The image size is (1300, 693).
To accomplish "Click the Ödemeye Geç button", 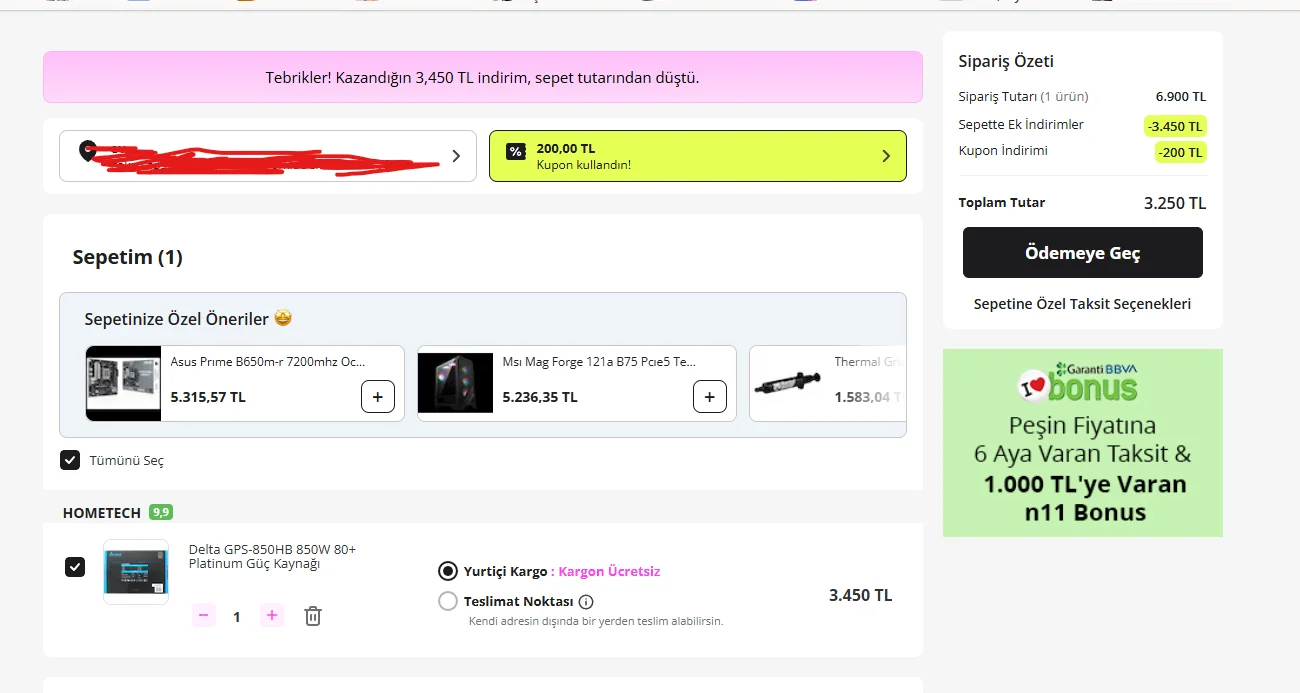I will click(x=1083, y=253).
